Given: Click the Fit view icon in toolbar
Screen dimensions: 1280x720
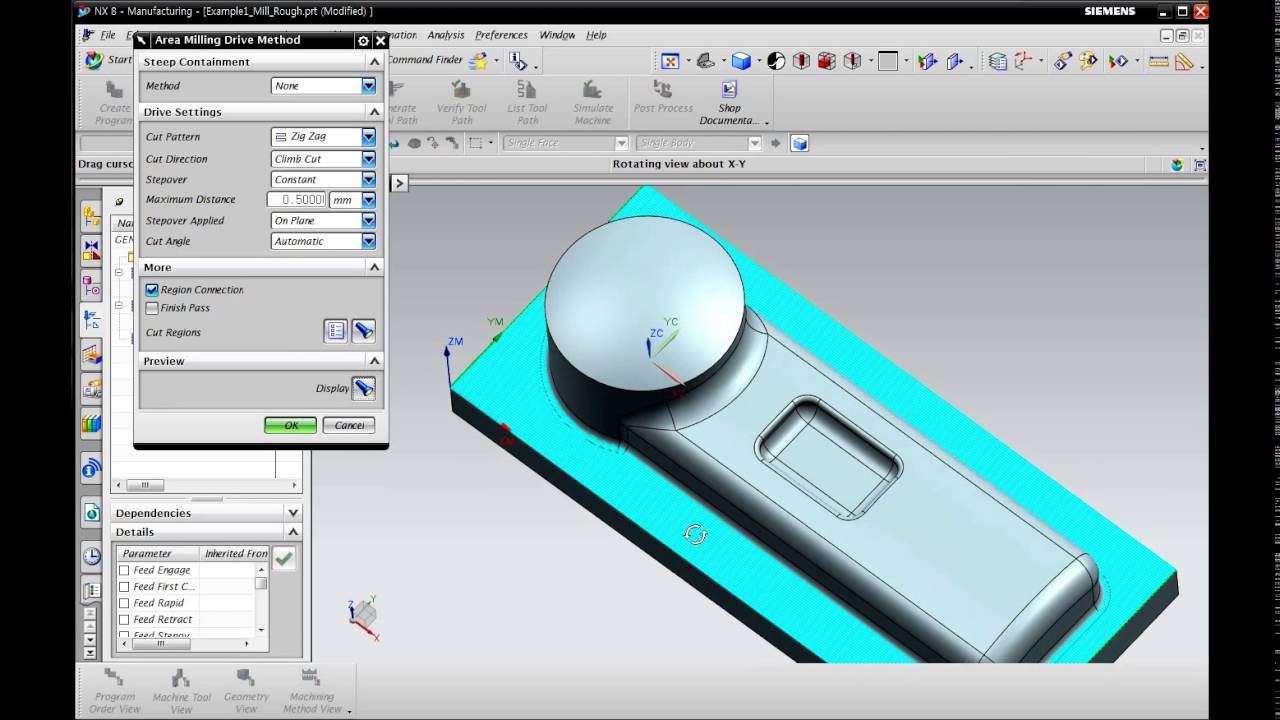Looking at the screenshot, I should click(670, 61).
